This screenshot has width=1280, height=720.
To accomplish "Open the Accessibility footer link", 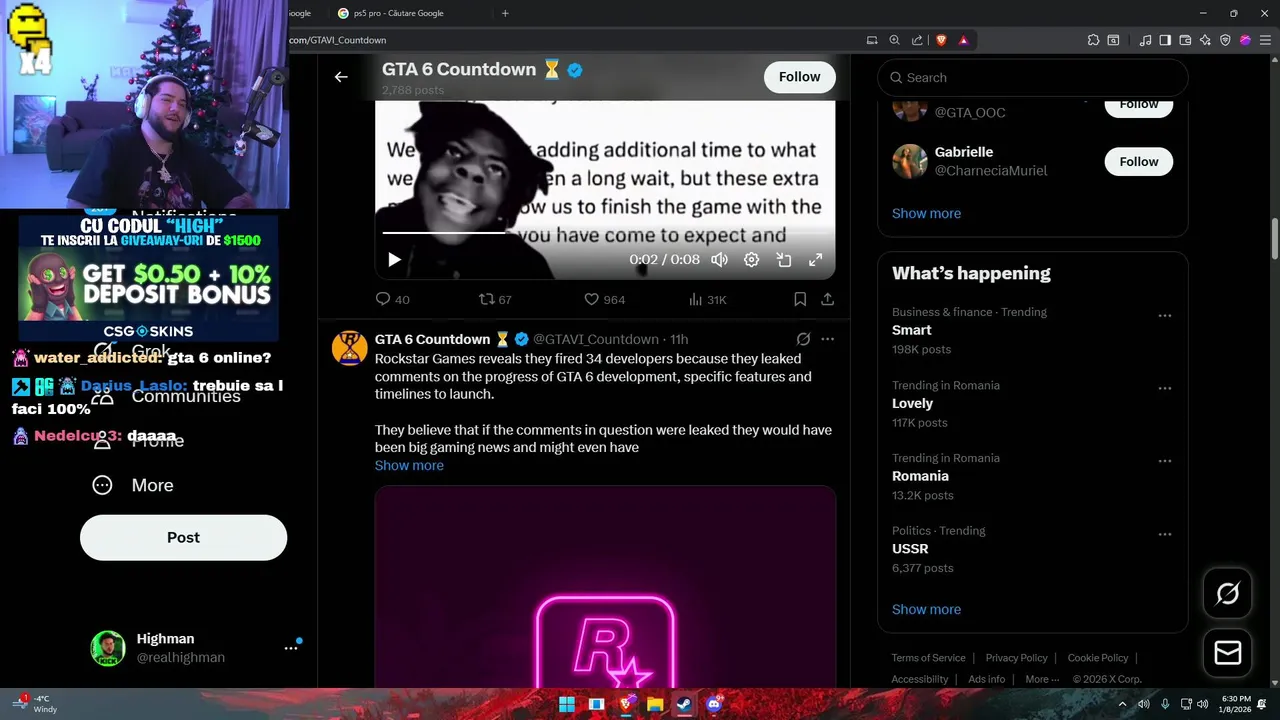I will point(920,679).
